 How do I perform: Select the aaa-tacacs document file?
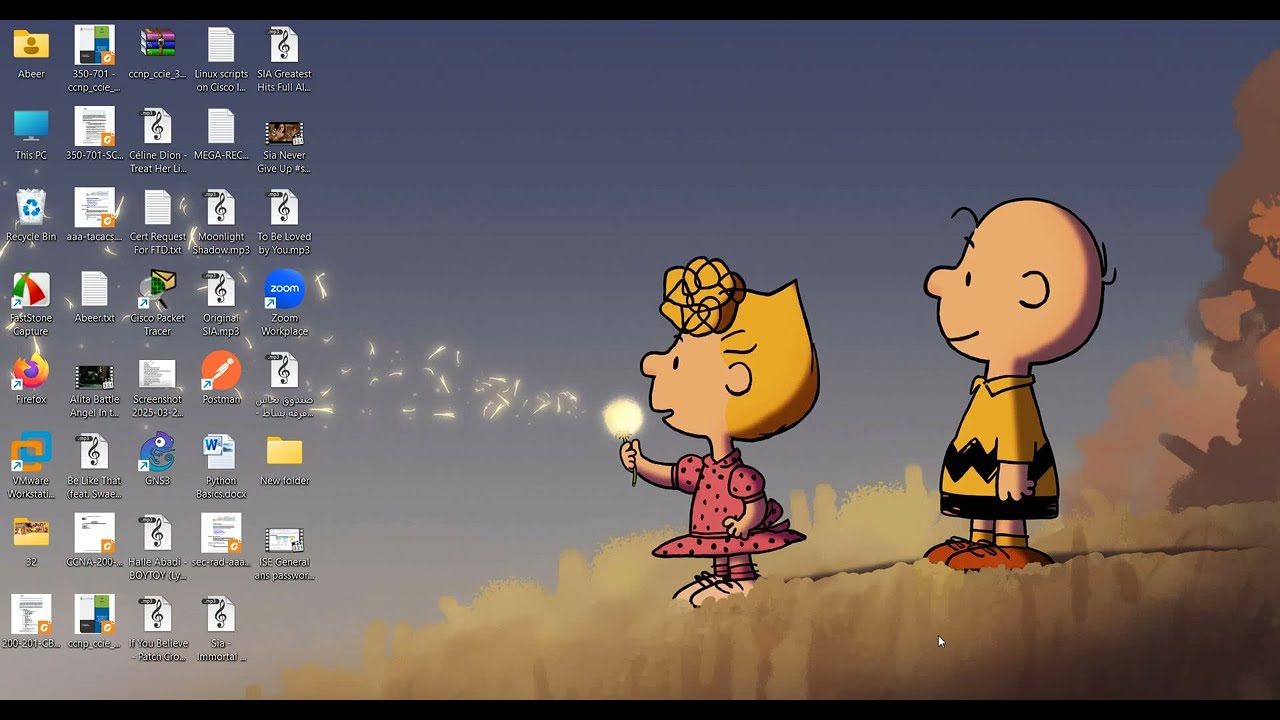[95, 208]
